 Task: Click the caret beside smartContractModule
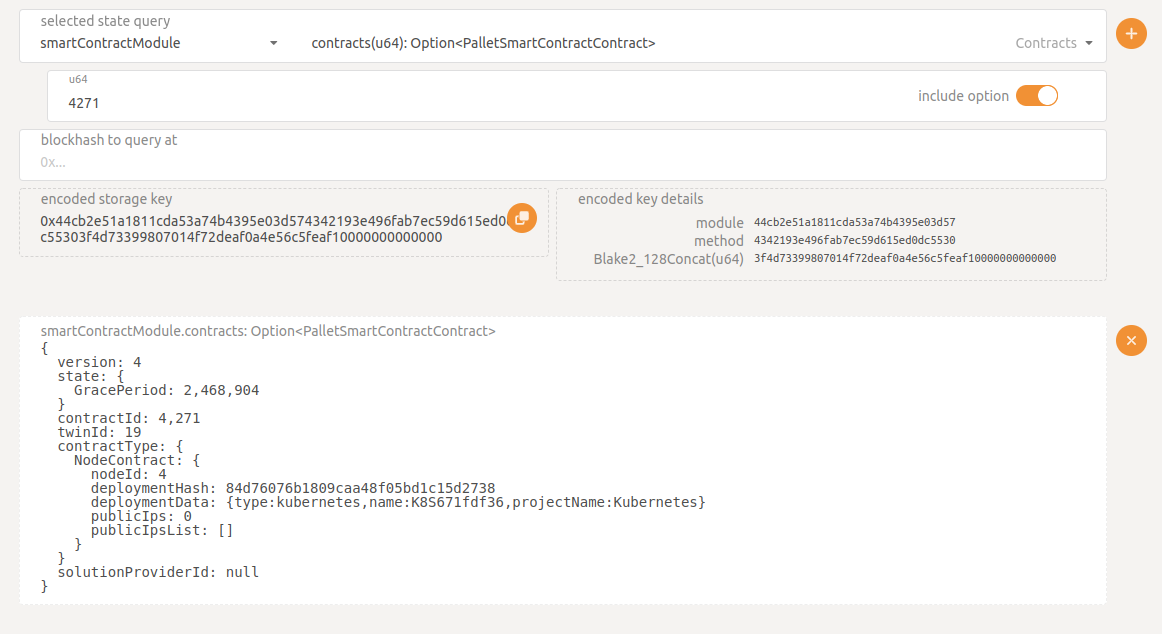(x=273, y=43)
